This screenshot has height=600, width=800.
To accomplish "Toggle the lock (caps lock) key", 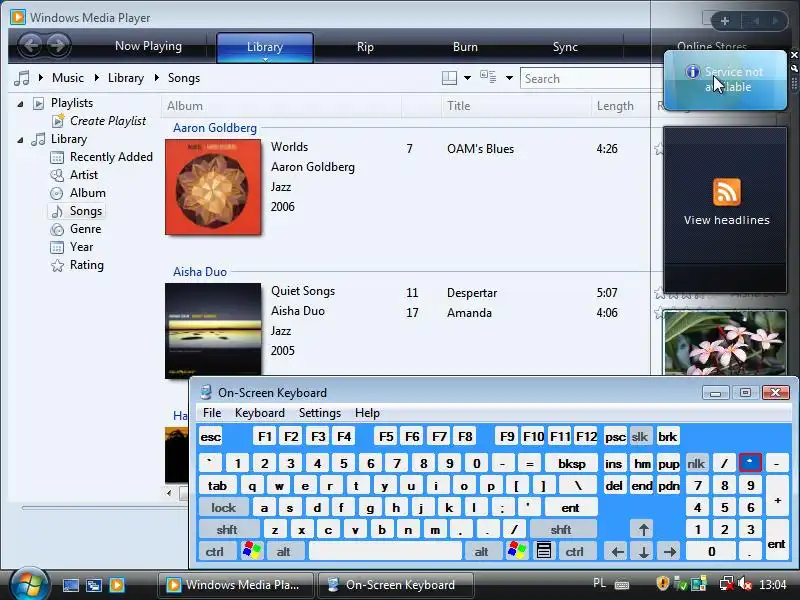I will pyautogui.click(x=223, y=508).
